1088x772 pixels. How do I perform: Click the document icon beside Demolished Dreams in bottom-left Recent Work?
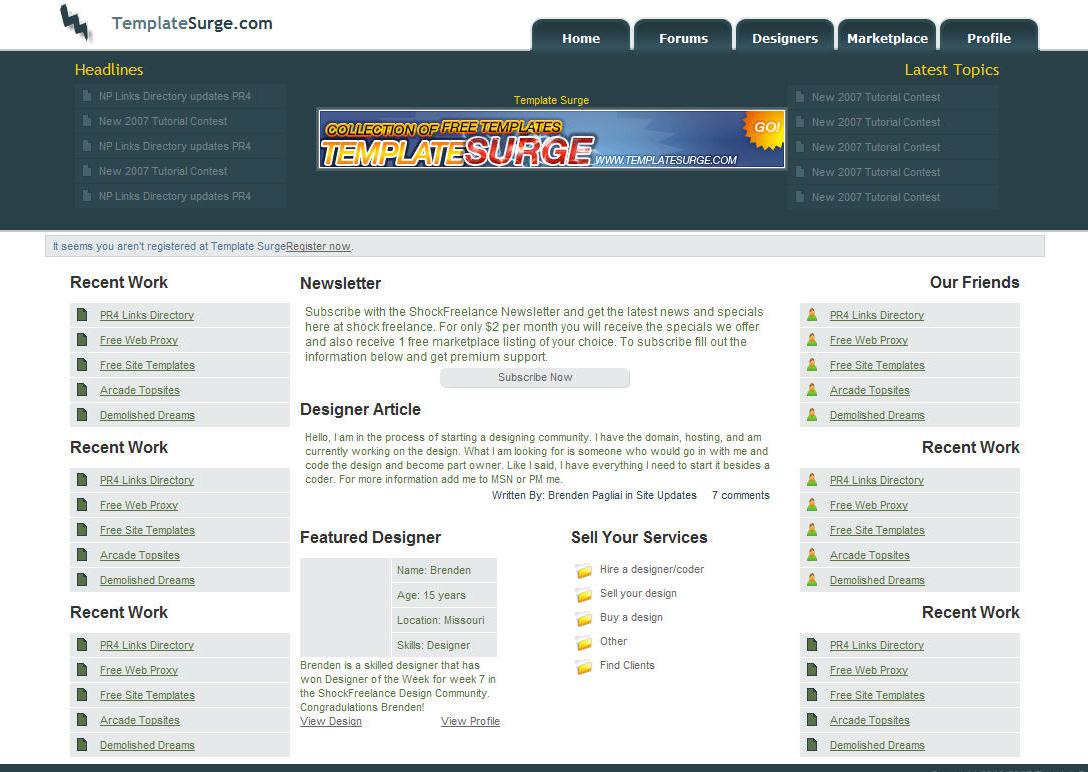(82, 745)
